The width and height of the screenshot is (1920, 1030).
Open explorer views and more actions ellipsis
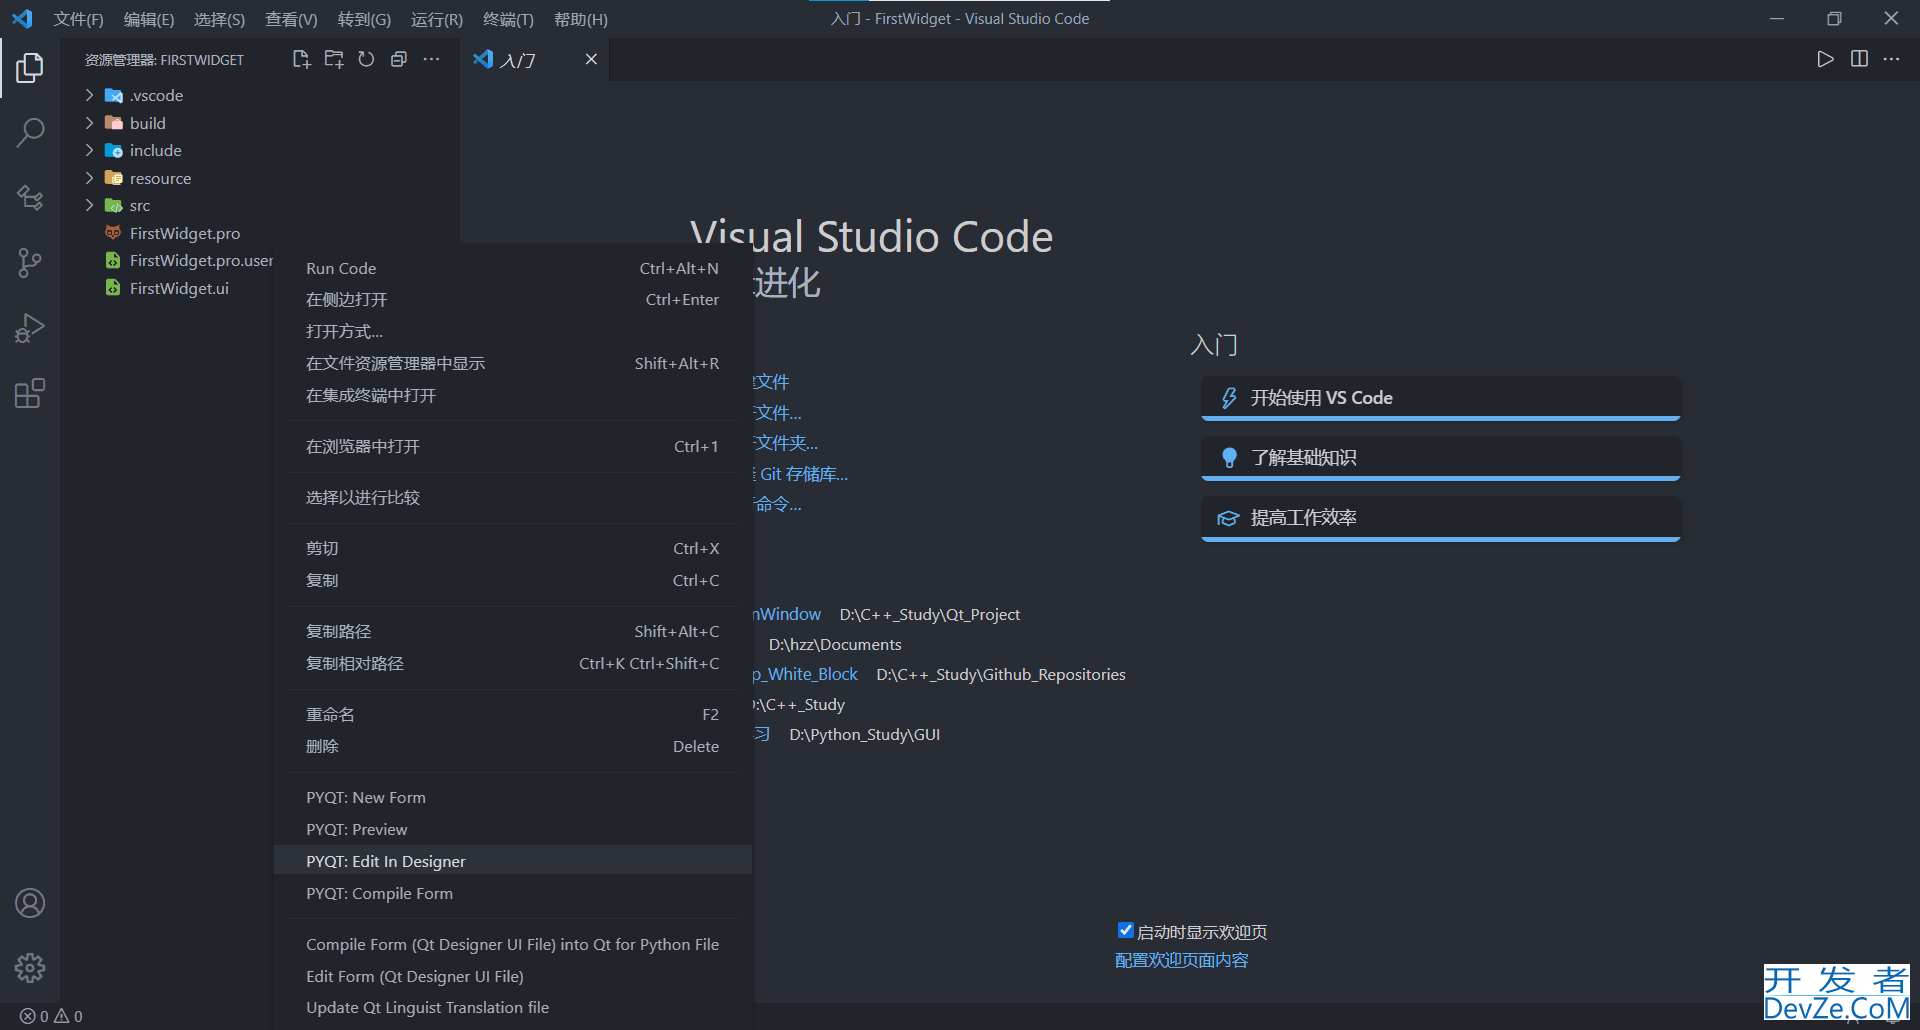[431, 59]
